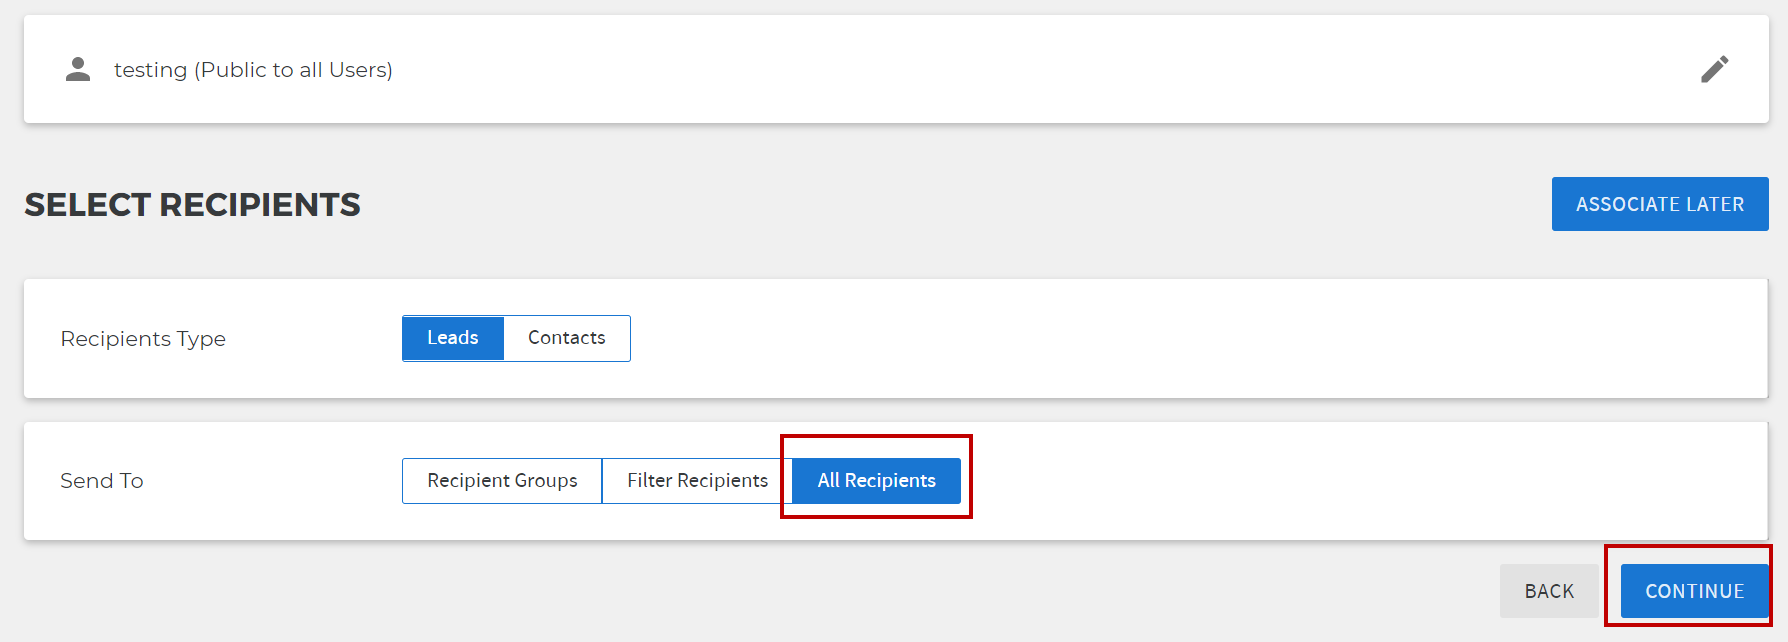
Task: Click the testing (Public to all Users) text
Action: 253,70
